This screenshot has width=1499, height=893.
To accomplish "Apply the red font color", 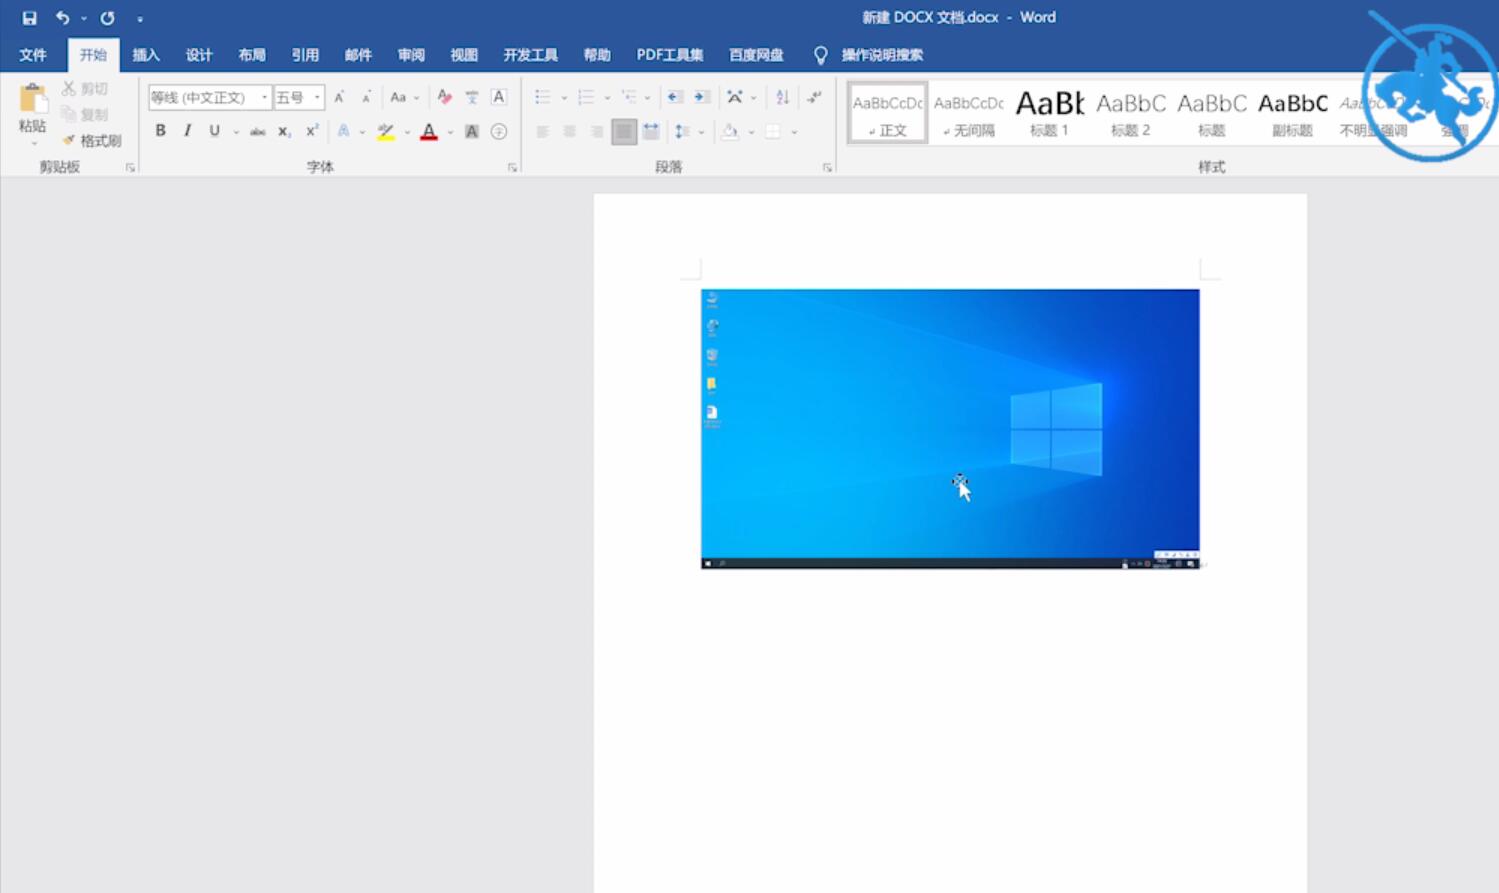I will coord(429,131).
